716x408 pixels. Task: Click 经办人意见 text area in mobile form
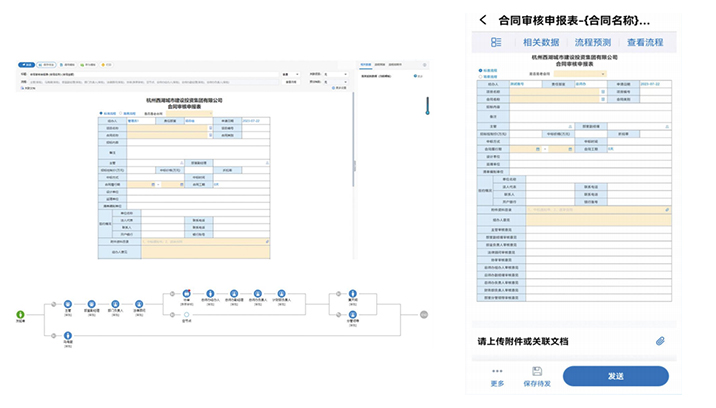pos(598,220)
